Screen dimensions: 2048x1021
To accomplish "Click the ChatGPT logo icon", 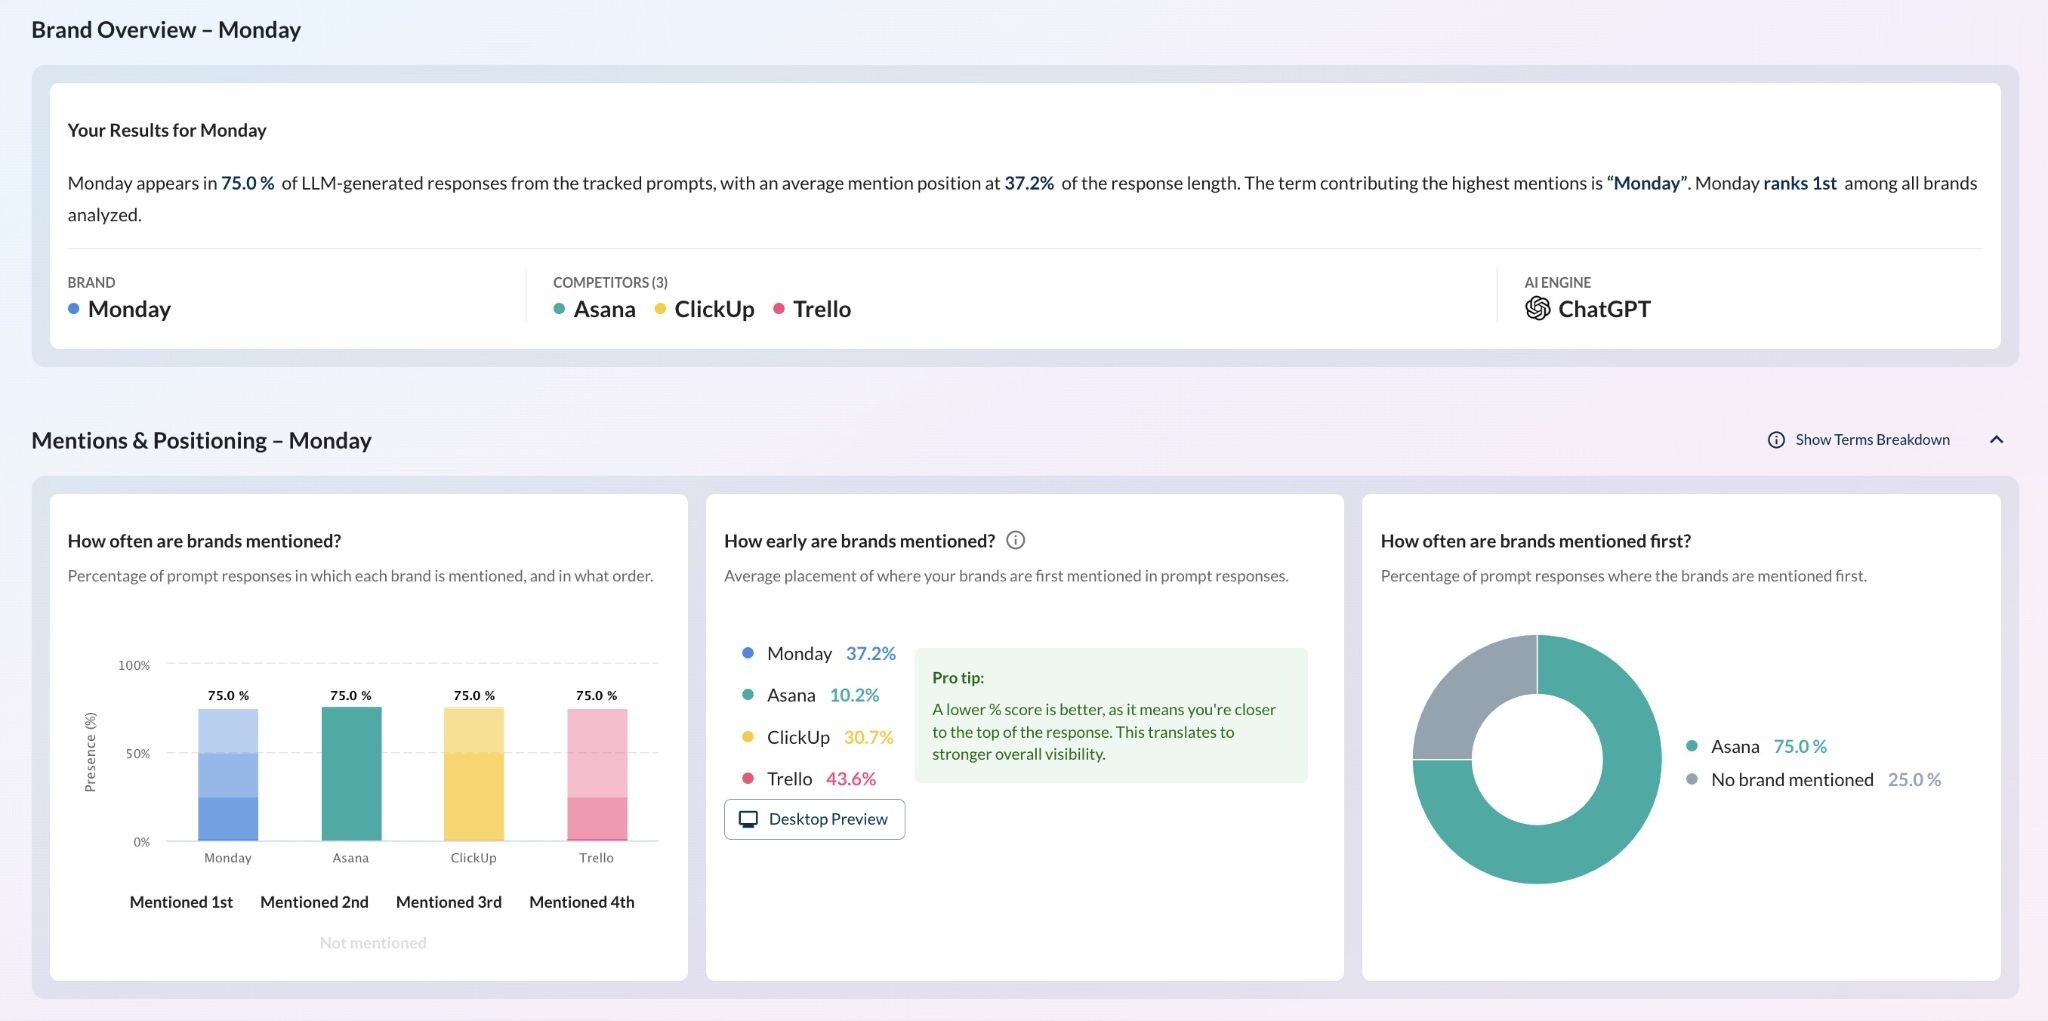I will pos(1537,309).
